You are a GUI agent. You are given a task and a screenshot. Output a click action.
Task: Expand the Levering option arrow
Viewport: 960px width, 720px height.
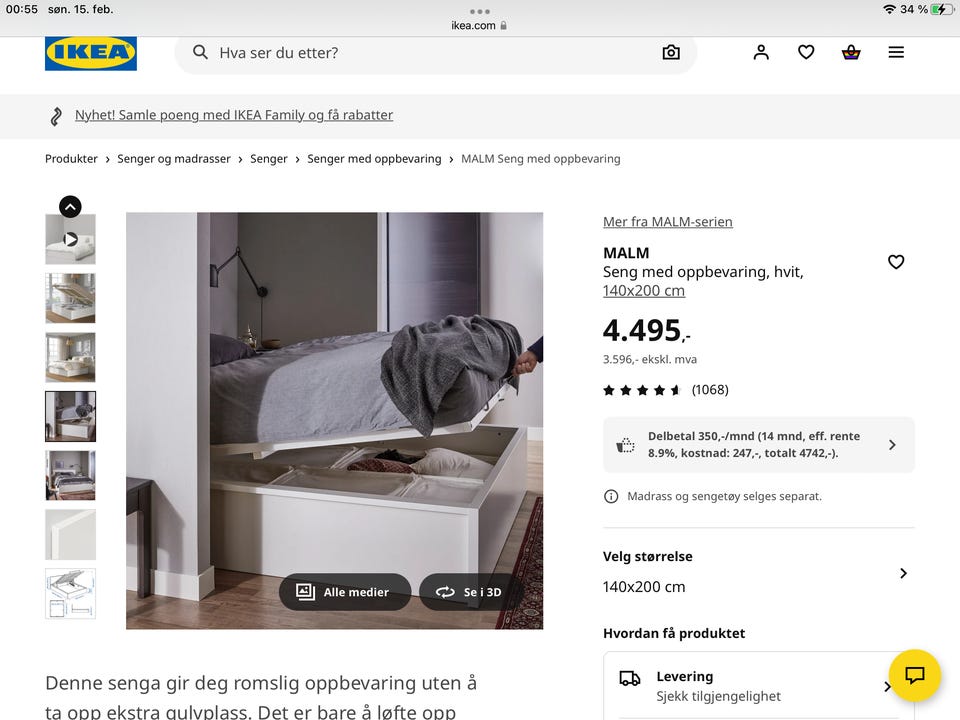[x=886, y=687]
